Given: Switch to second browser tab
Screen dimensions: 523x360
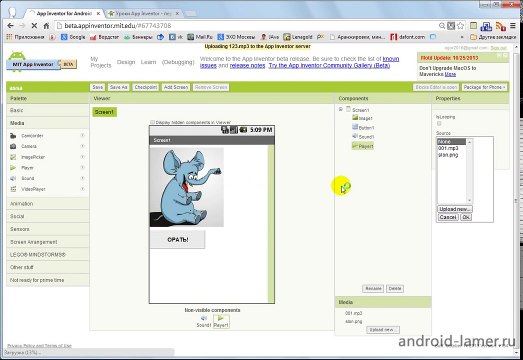Looking at the screenshot, I should click(143, 14).
